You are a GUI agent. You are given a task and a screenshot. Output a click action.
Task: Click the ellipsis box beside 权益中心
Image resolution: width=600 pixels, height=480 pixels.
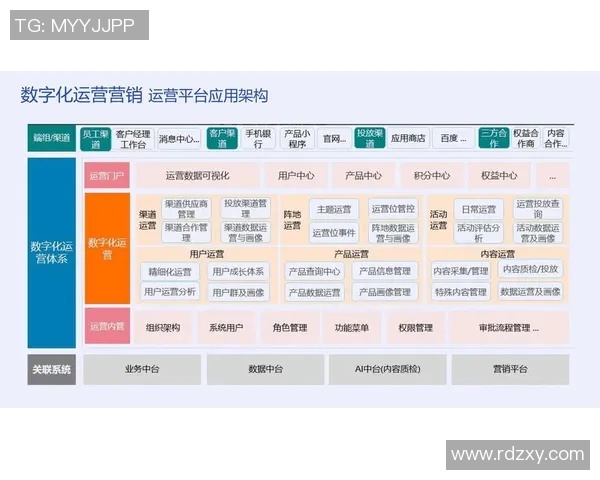tap(552, 175)
